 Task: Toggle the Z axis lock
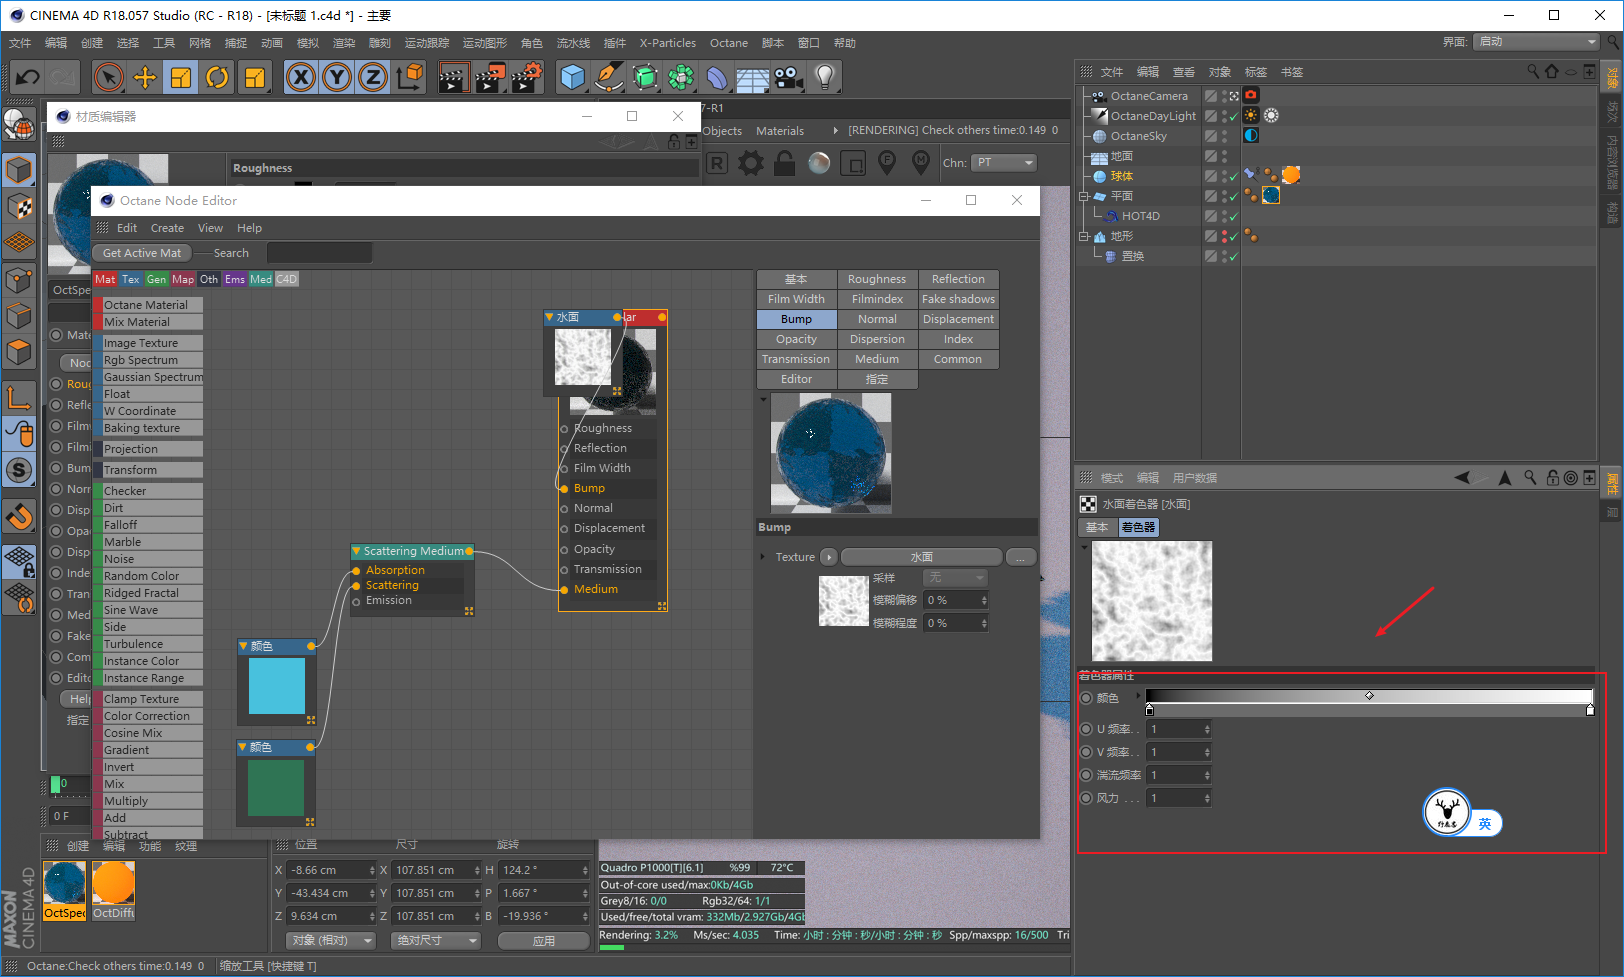click(x=373, y=77)
